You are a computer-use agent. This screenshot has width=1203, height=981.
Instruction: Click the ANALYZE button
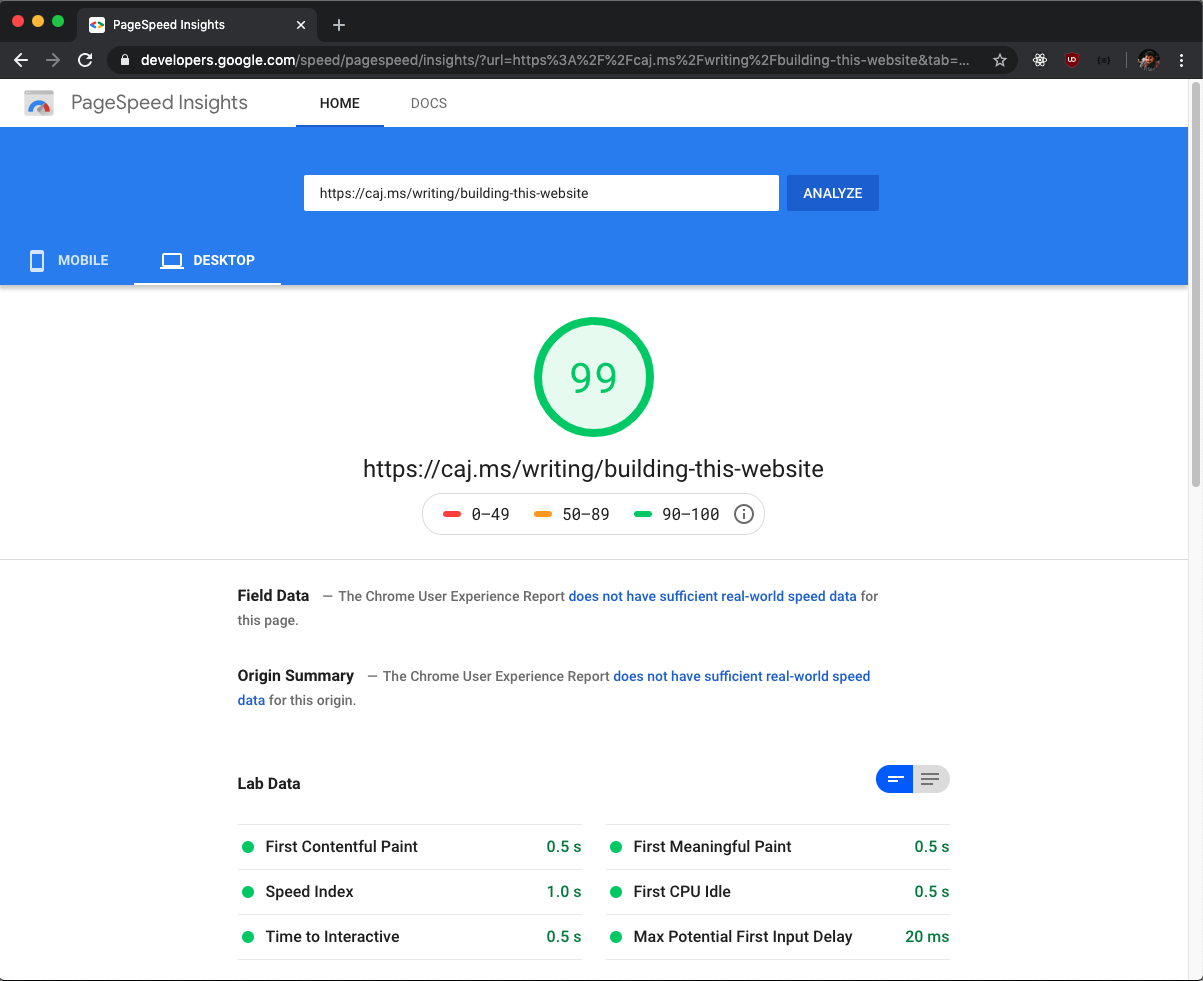(833, 193)
